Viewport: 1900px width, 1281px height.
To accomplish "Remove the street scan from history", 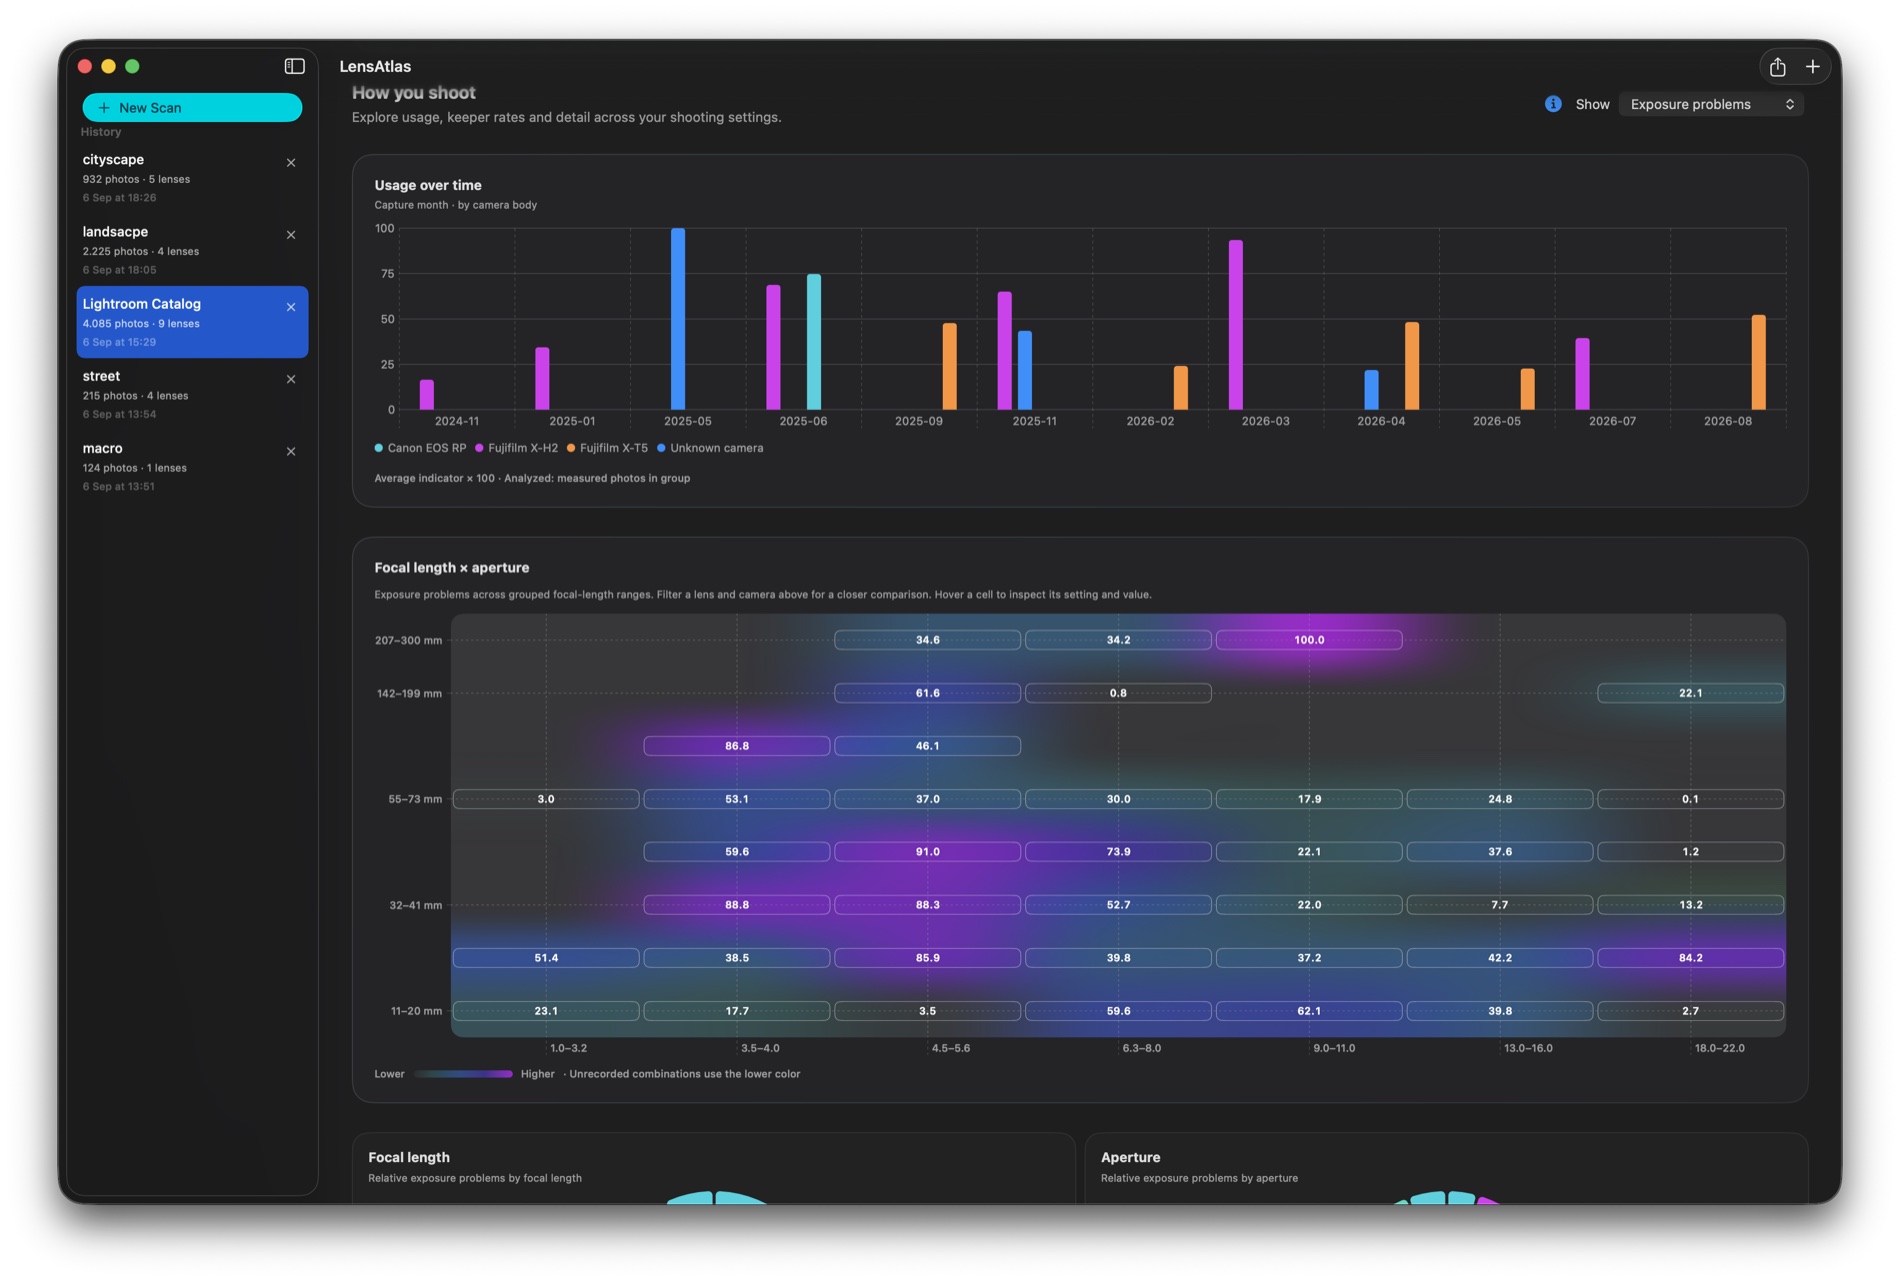I will [x=291, y=379].
